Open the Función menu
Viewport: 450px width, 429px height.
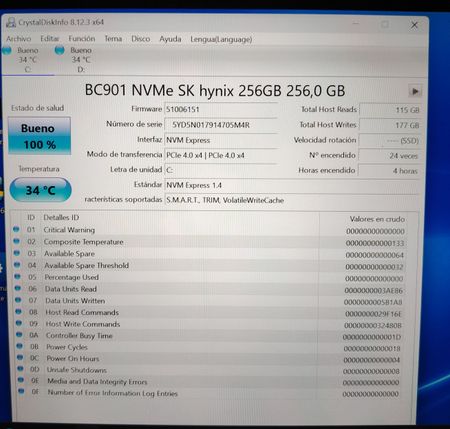point(82,39)
